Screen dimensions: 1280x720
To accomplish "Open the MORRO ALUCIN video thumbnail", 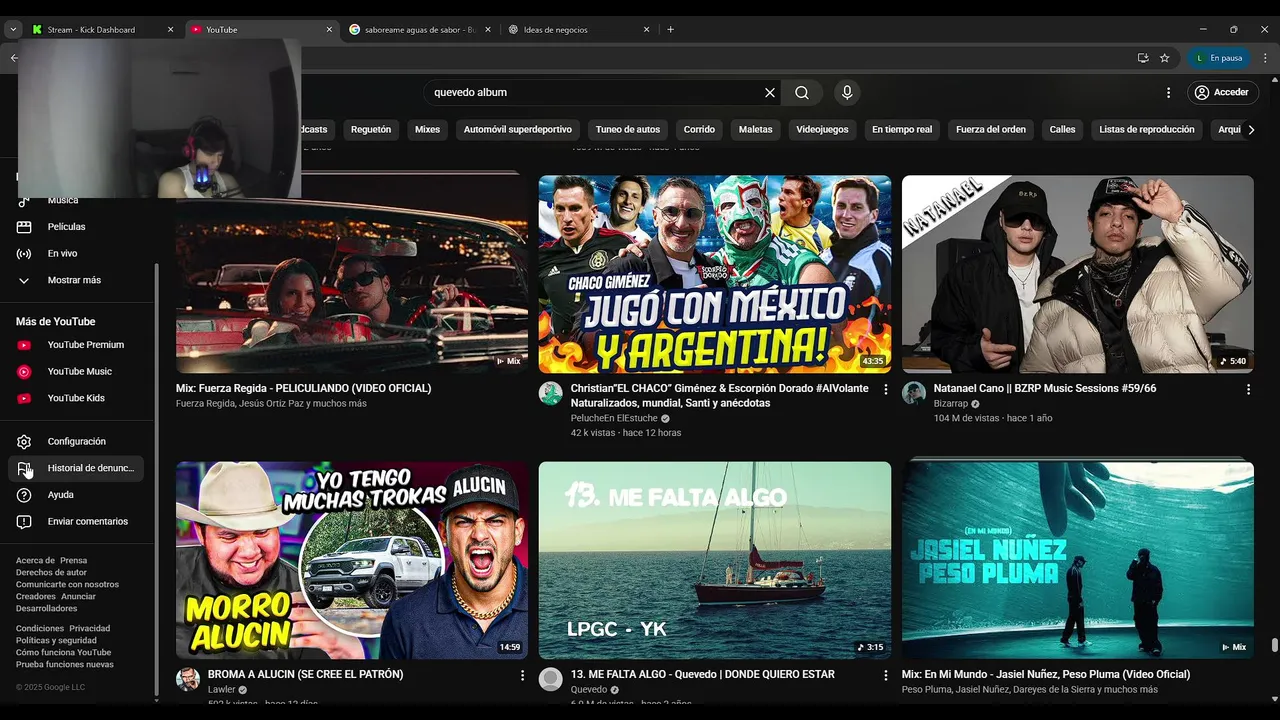I will 352,560.
